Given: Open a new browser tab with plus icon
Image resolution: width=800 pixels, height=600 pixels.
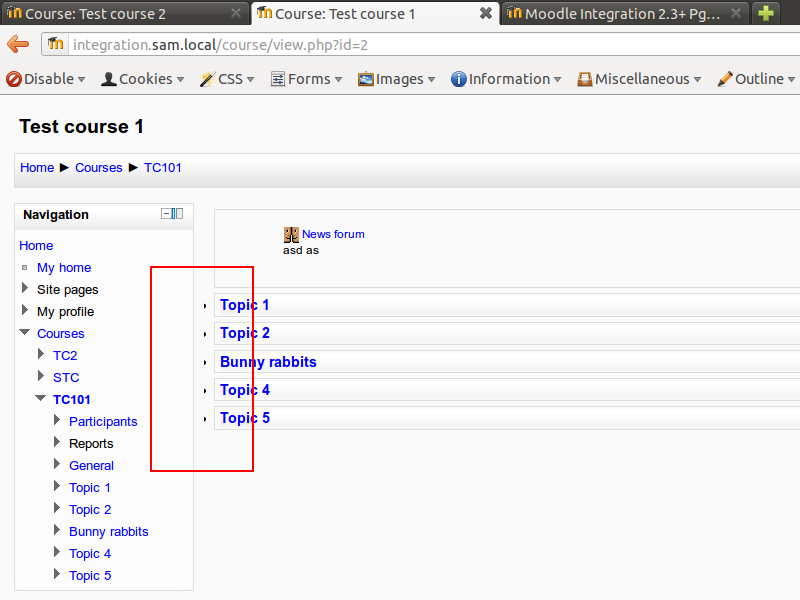Looking at the screenshot, I should (766, 13).
